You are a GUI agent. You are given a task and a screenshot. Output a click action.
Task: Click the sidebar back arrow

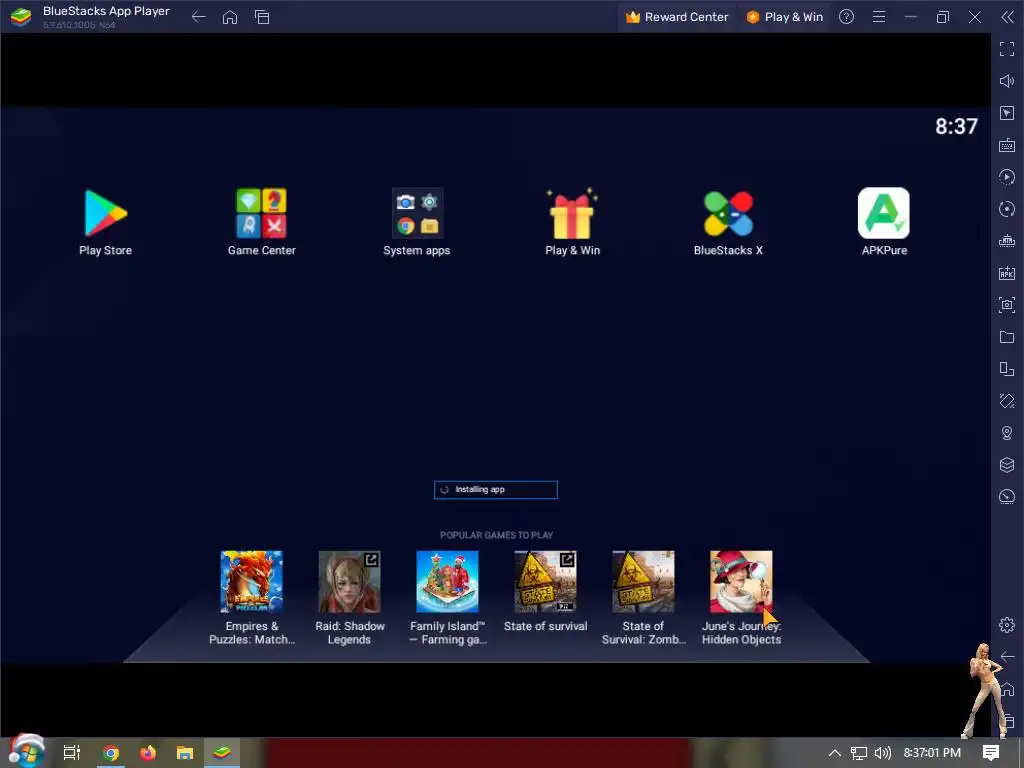(1008, 656)
